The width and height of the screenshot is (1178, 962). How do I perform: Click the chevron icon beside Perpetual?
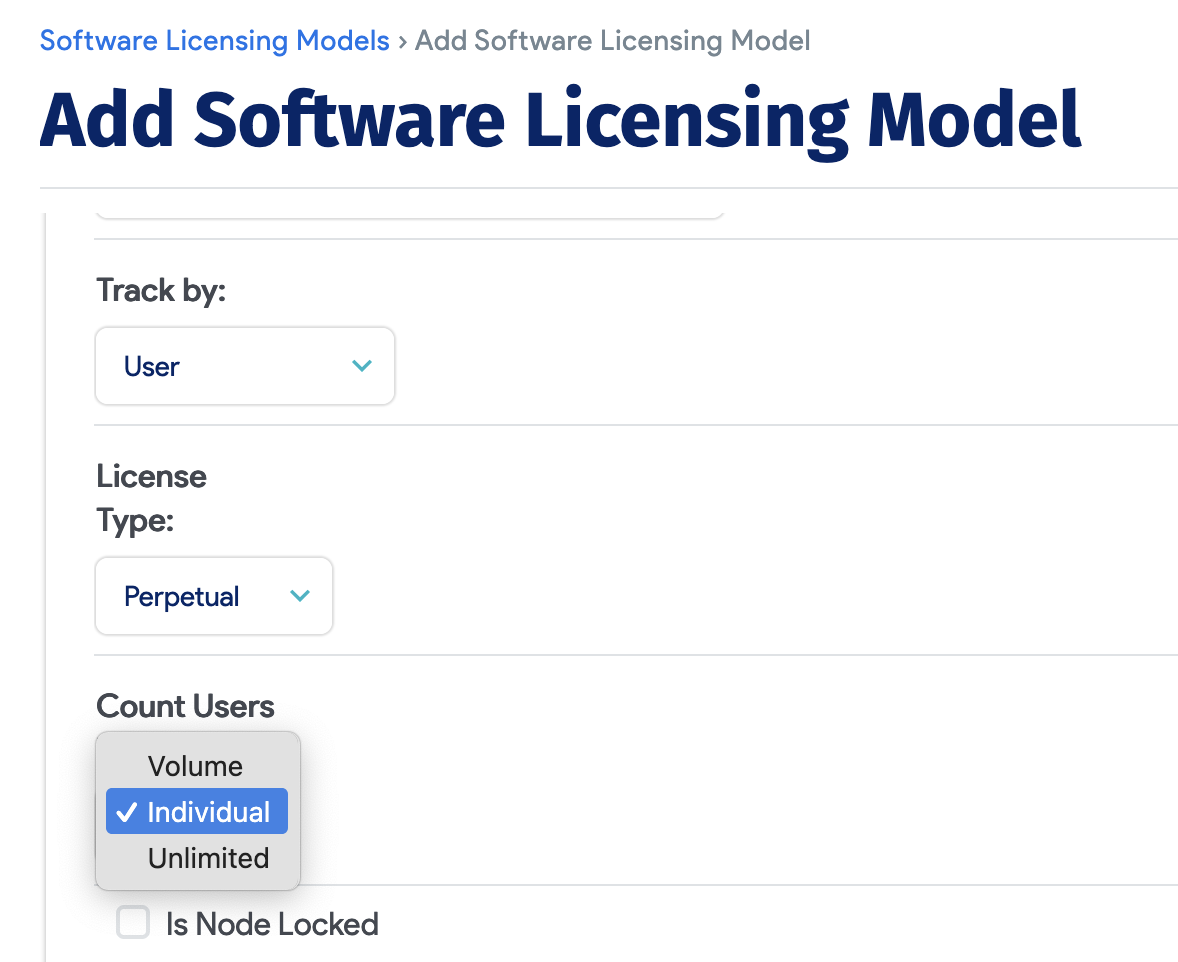[x=299, y=596]
